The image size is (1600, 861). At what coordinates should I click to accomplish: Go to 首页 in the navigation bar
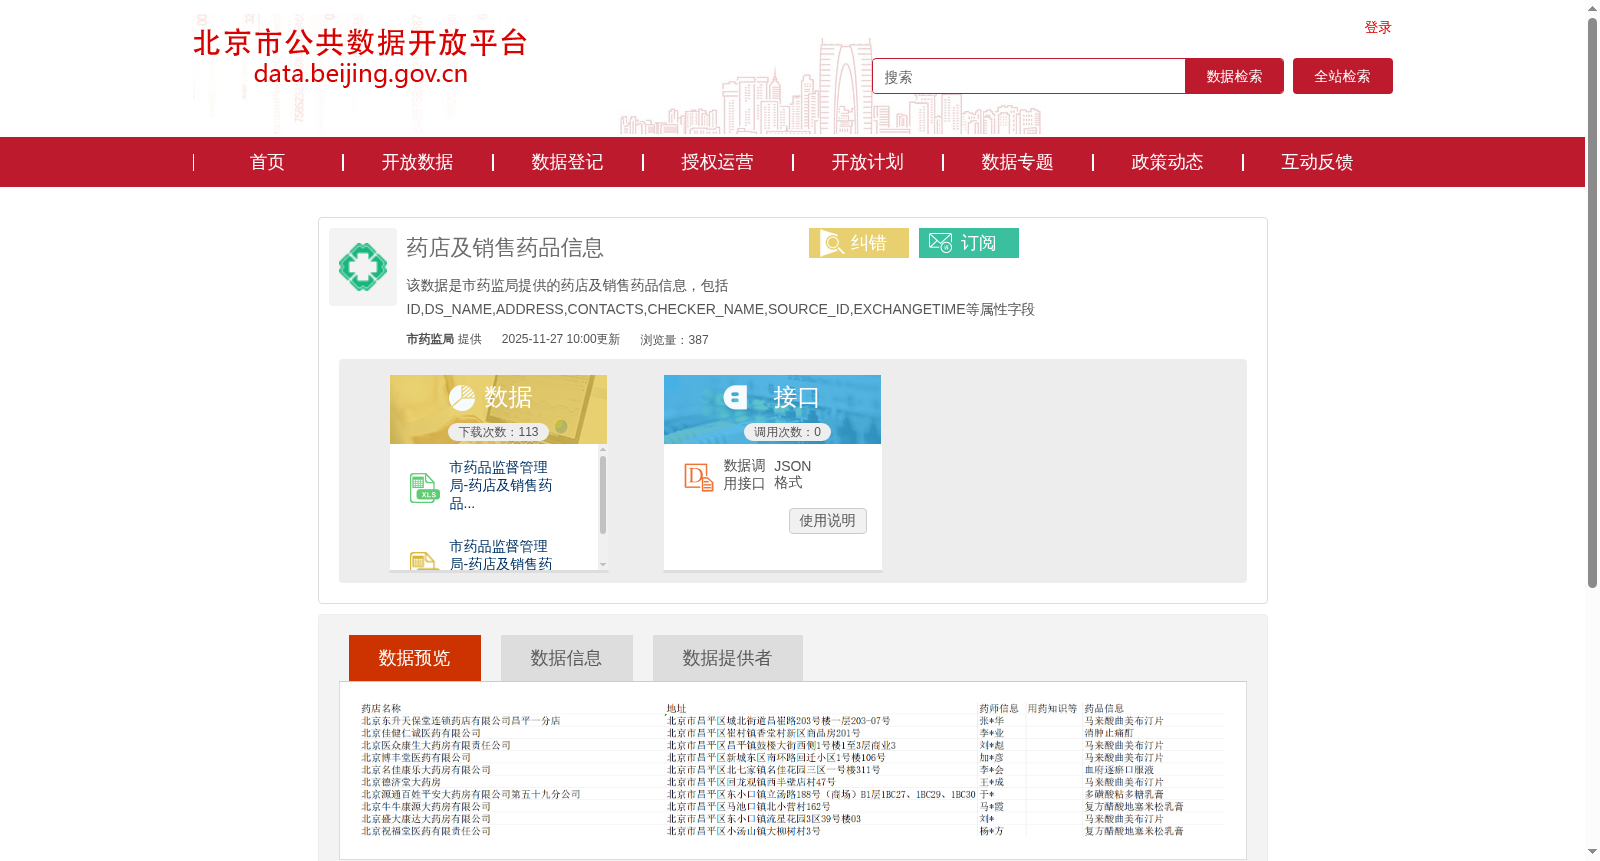(x=267, y=162)
